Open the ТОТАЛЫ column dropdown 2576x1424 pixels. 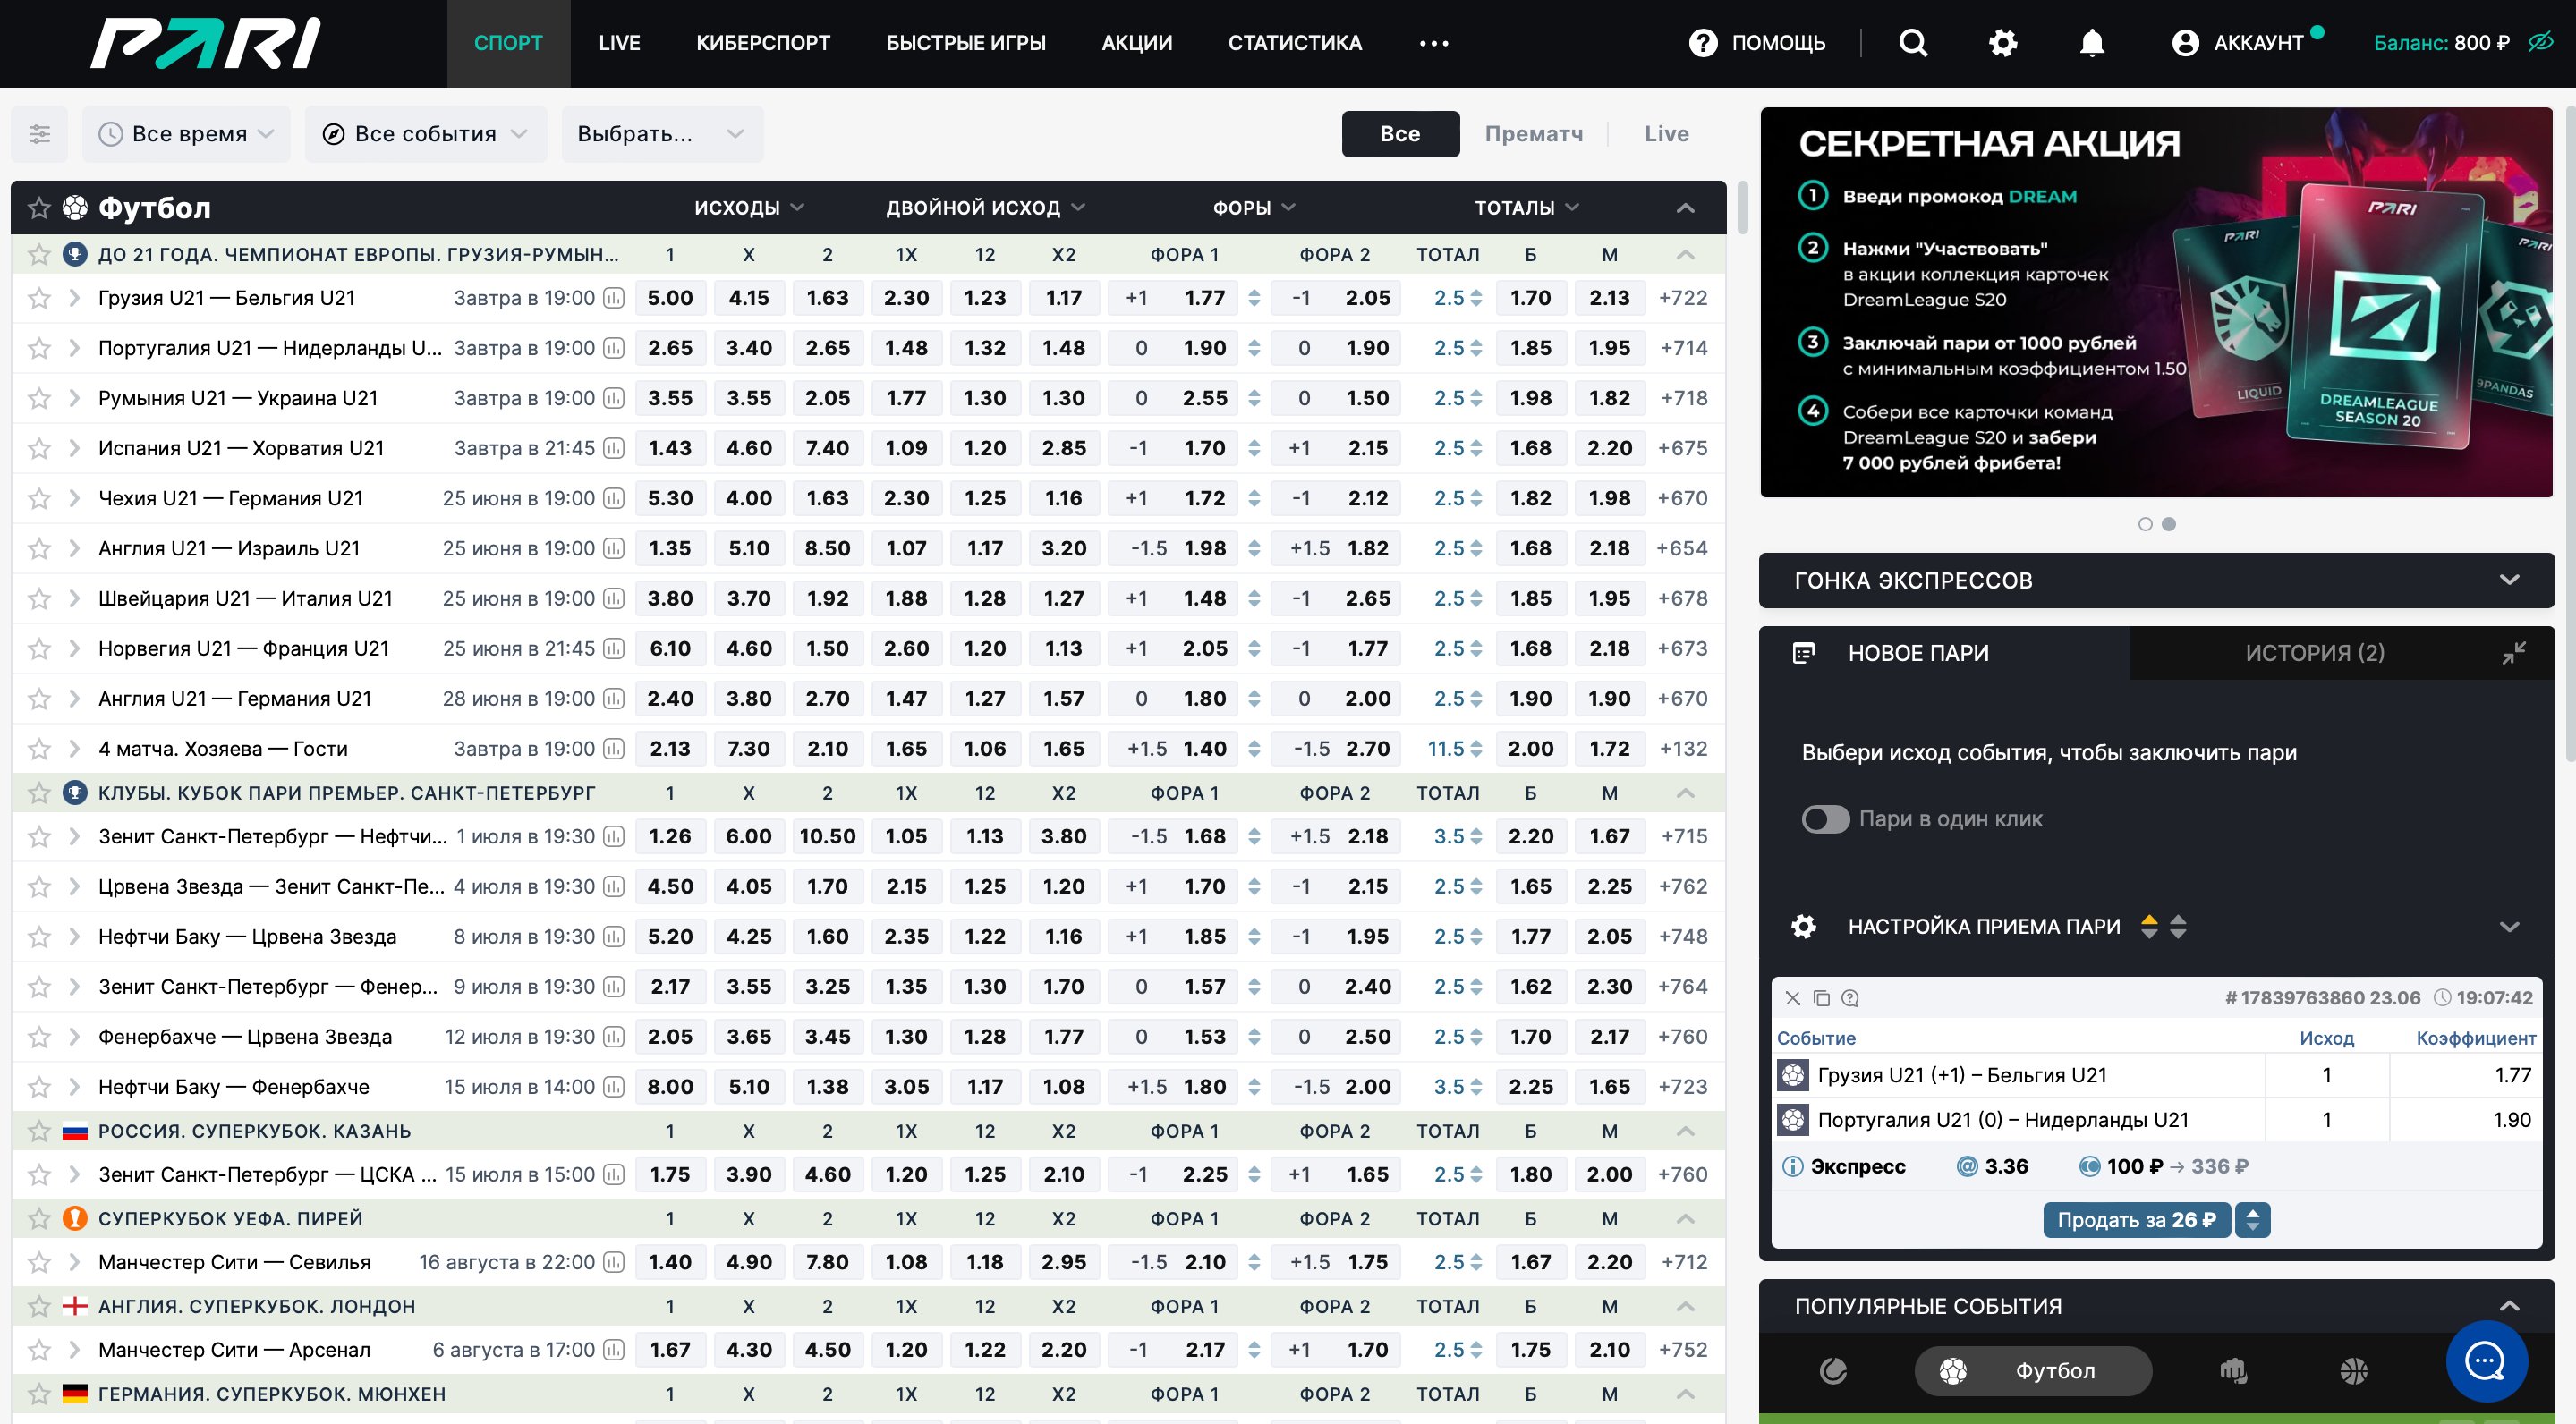(x=1526, y=208)
